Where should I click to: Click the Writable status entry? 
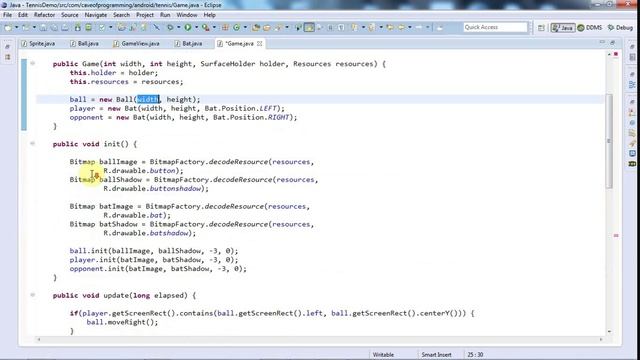[383, 355]
